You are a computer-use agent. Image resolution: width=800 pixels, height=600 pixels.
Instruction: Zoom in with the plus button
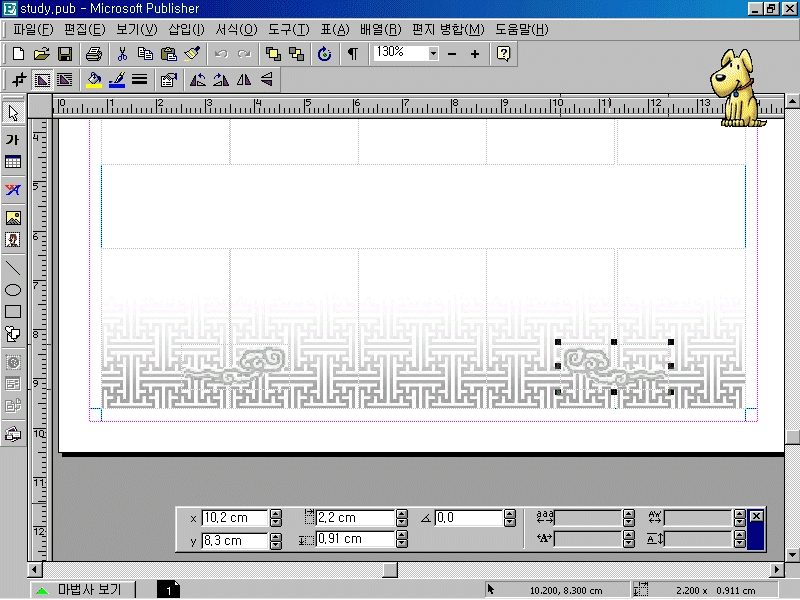coord(474,54)
